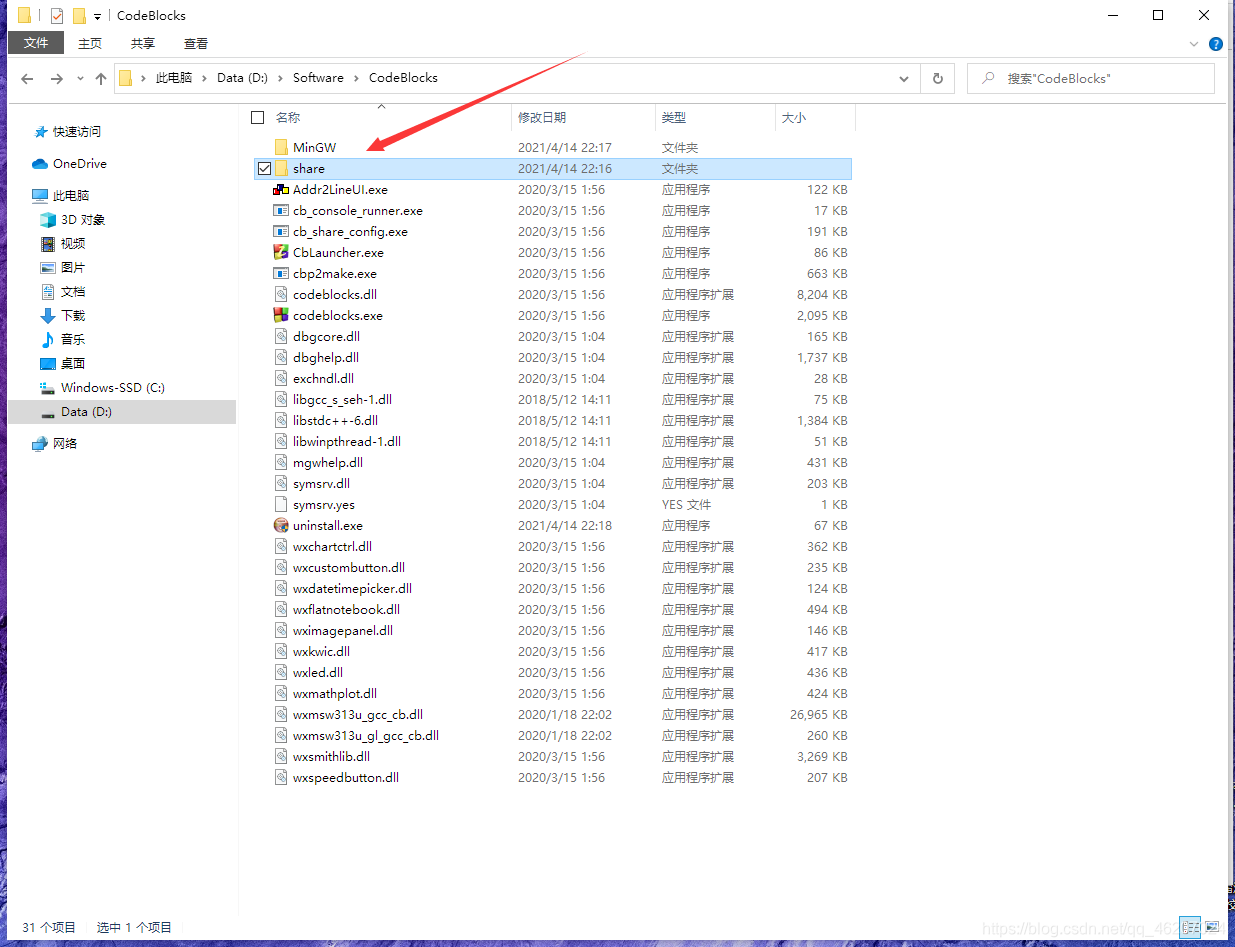Select libwinpthread-1.dll file name
The width and height of the screenshot is (1235, 947).
coord(347,442)
